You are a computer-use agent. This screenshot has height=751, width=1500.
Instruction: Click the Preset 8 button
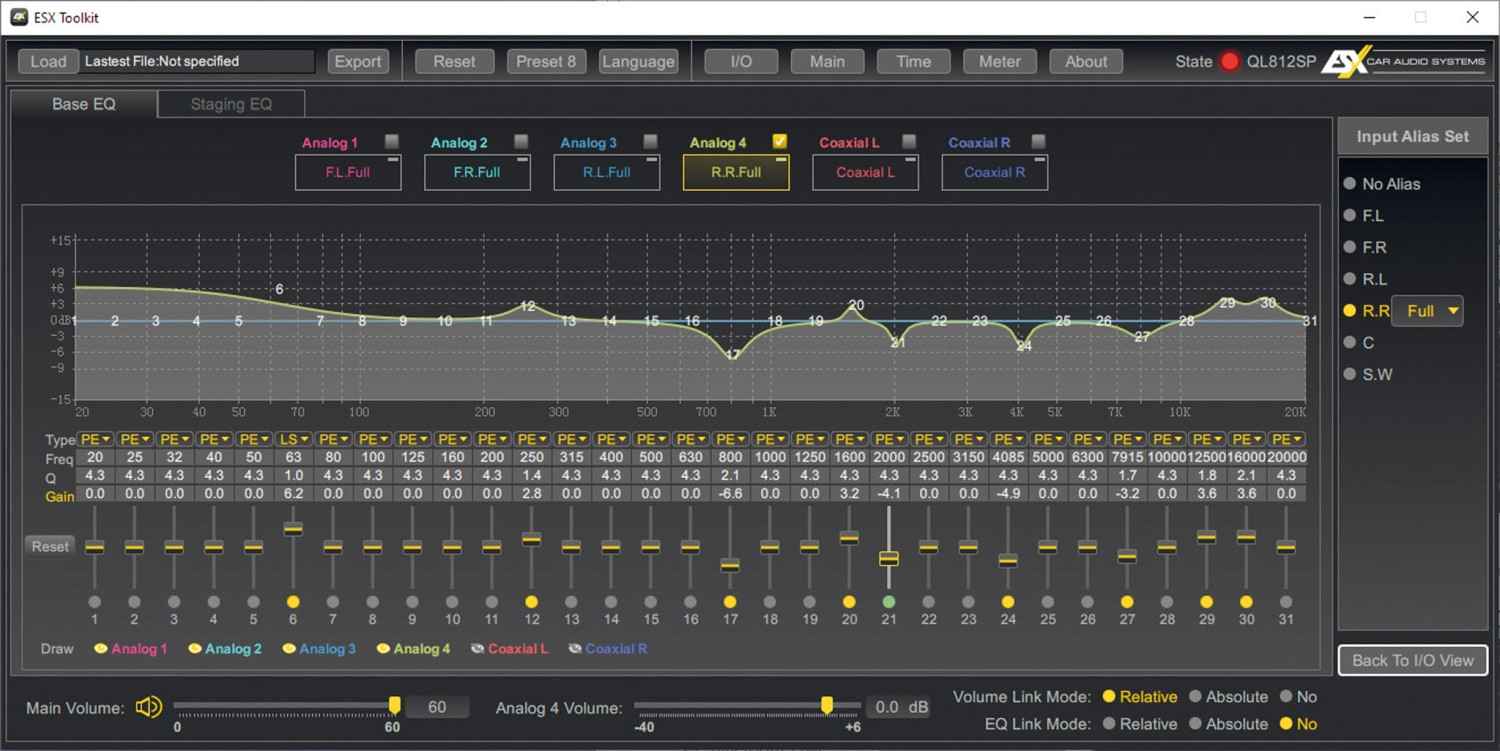[546, 61]
